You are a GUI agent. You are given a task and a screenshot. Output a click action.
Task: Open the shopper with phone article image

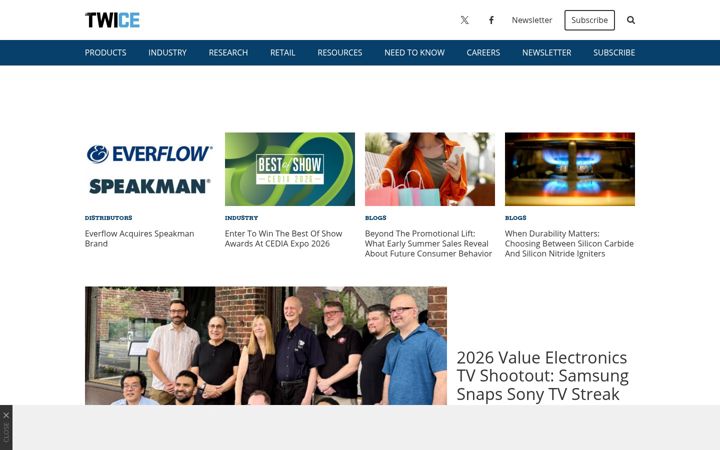pyautogui.click(x=430, y=169)
